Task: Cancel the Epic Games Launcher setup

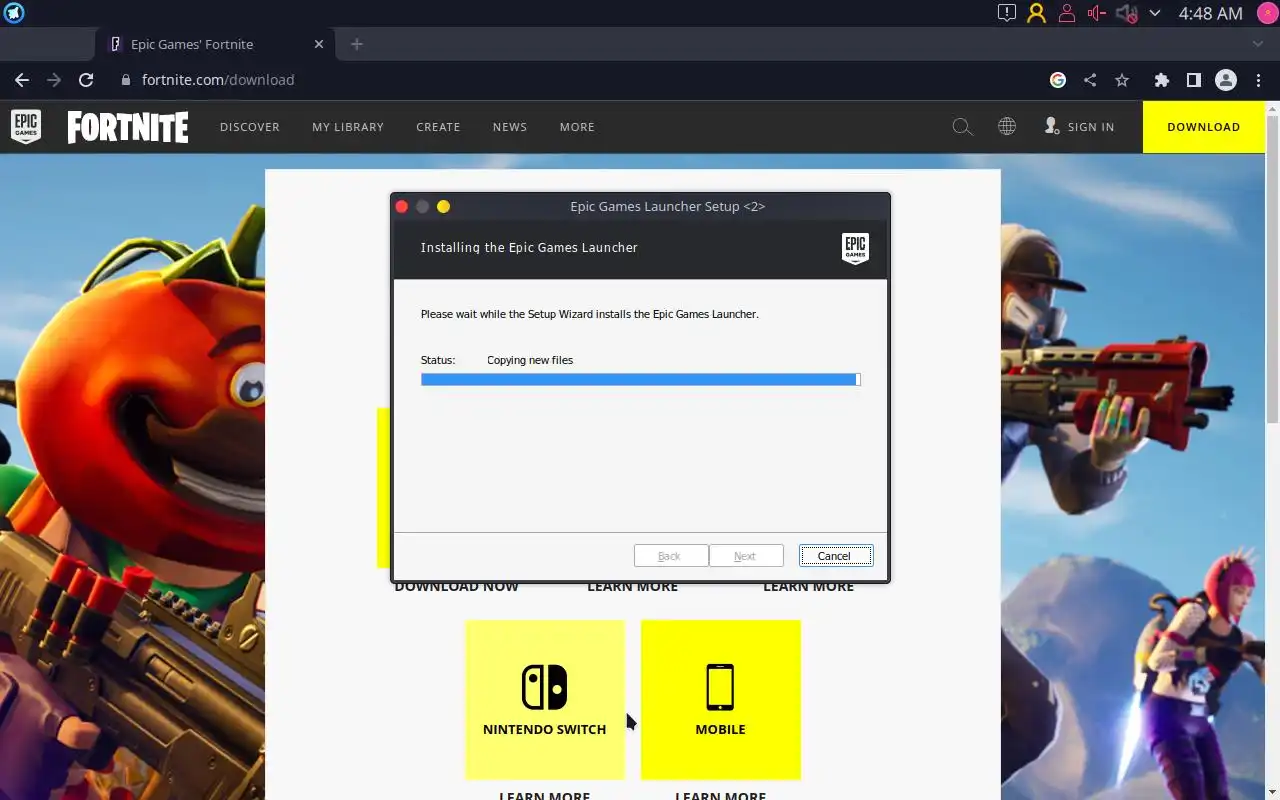Action: coord(835,556)
